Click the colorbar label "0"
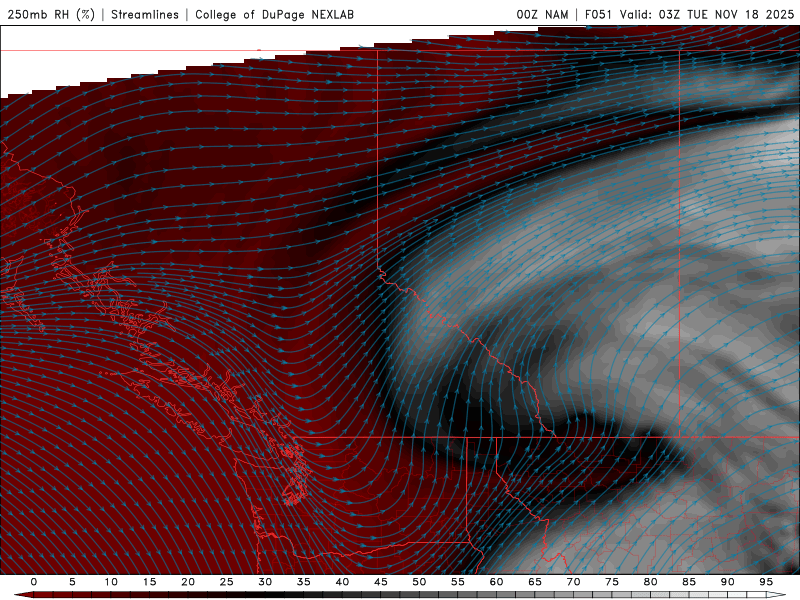Viewport: 800px width, 600px height. [34, 582]
